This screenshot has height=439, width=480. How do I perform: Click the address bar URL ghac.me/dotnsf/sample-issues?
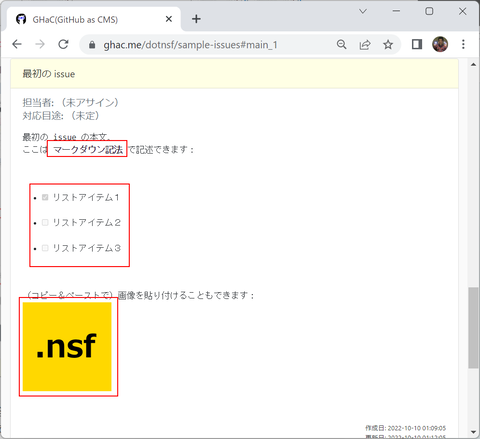click(190, 45)
